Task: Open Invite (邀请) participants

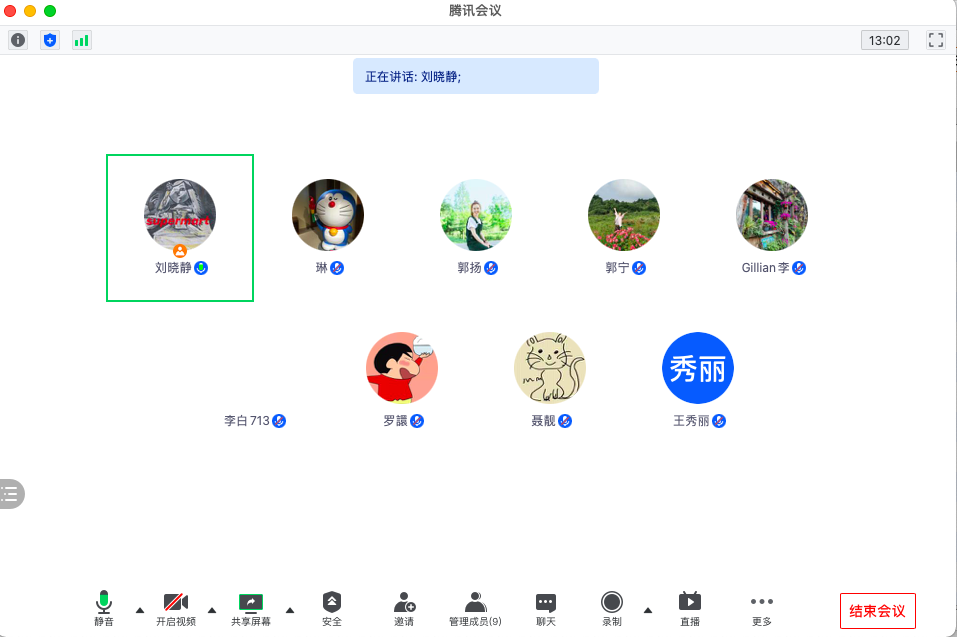Action: (404, 608)
